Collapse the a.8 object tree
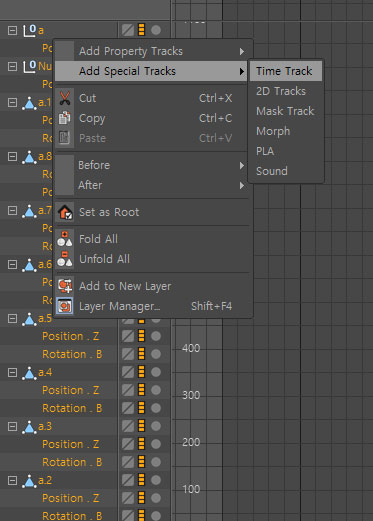 [x=12, y=156]
